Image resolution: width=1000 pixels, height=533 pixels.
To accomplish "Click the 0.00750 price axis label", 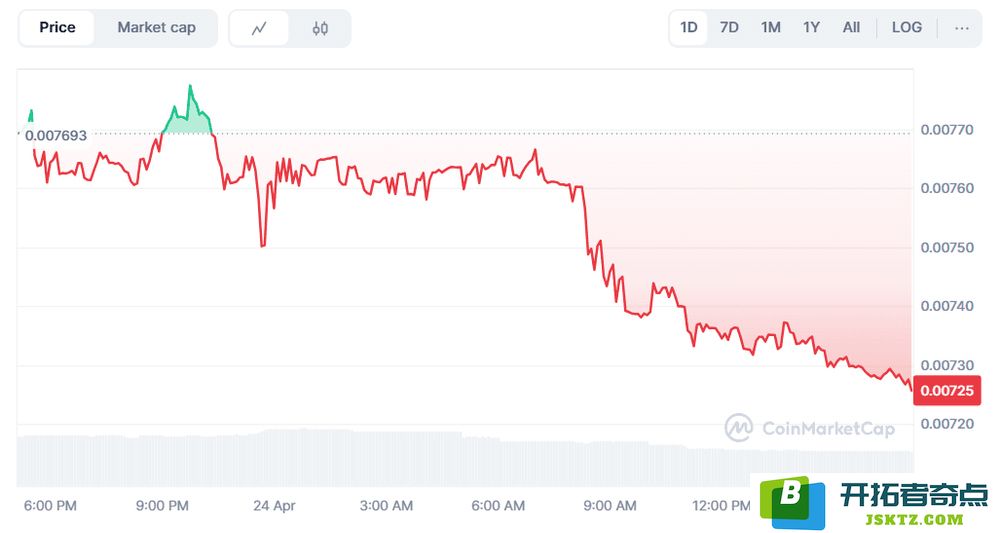I will click(947, 247).
